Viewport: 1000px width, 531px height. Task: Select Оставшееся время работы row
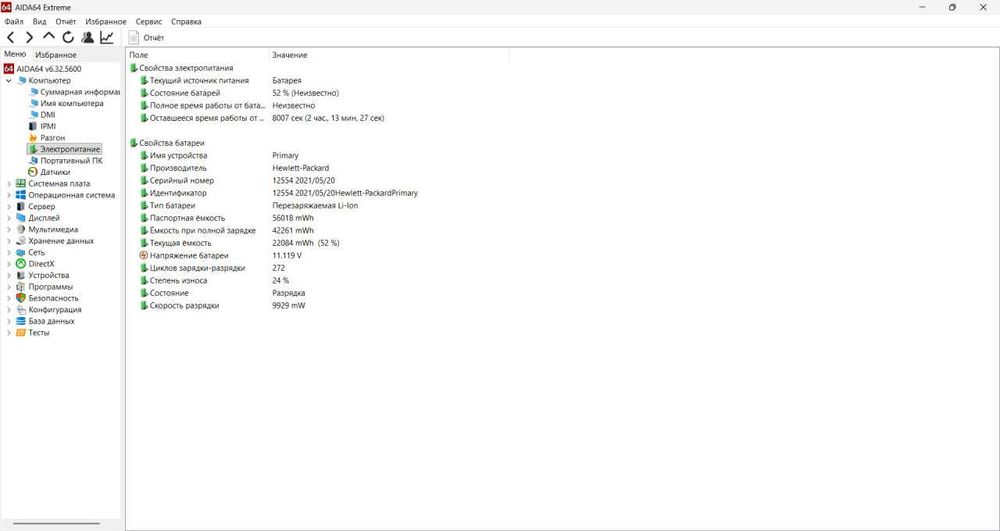point(261,118)
